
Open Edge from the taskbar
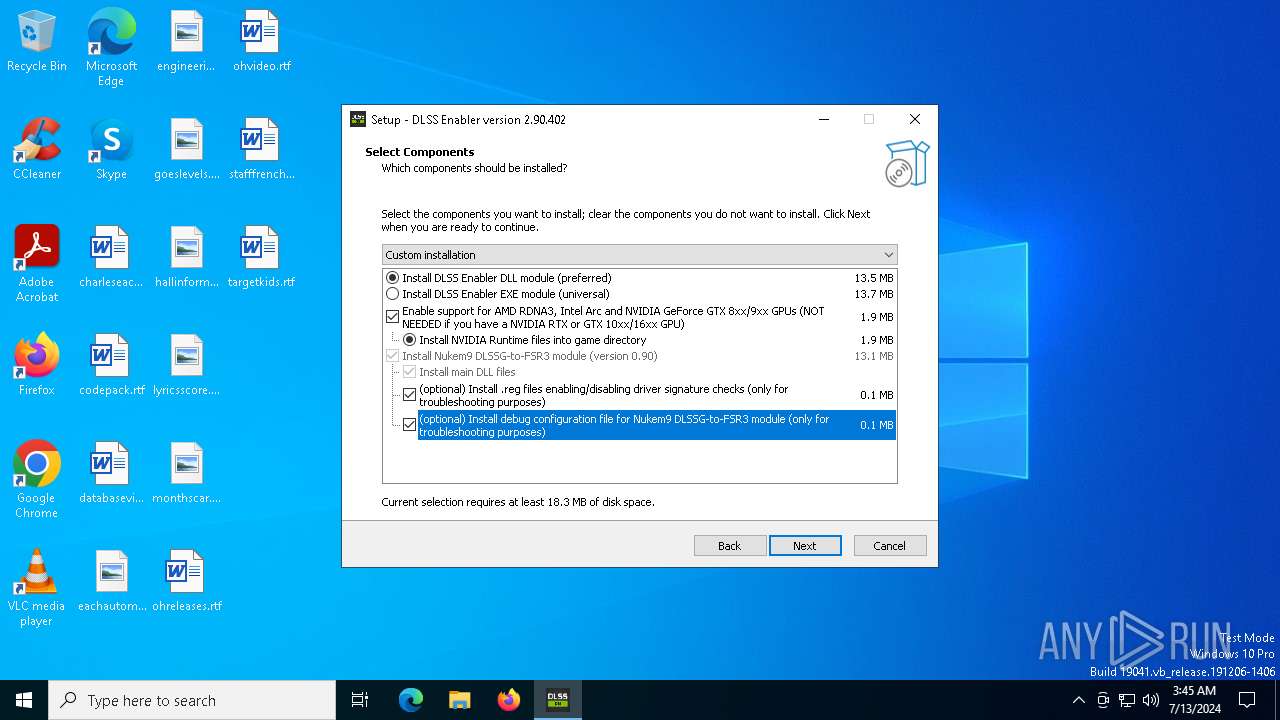411,700
